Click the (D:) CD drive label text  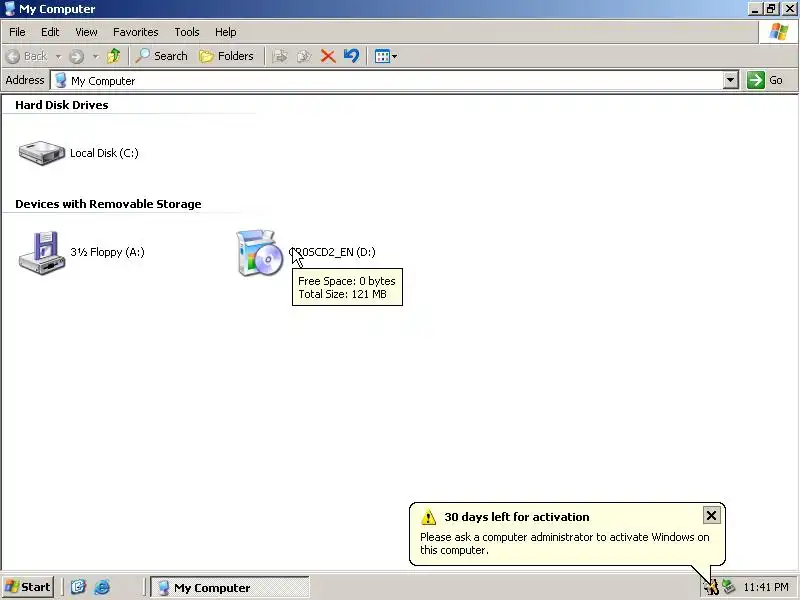pyautogui.click(x=332, y=252)
